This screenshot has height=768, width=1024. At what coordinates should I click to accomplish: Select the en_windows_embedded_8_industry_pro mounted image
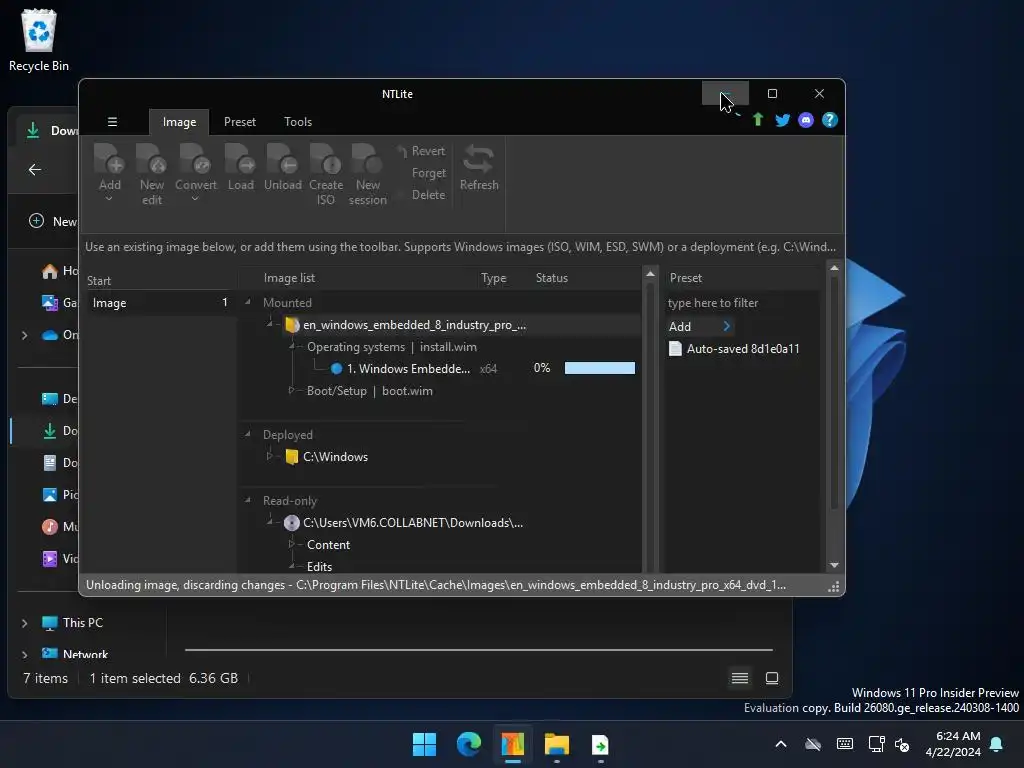[414, 325]
